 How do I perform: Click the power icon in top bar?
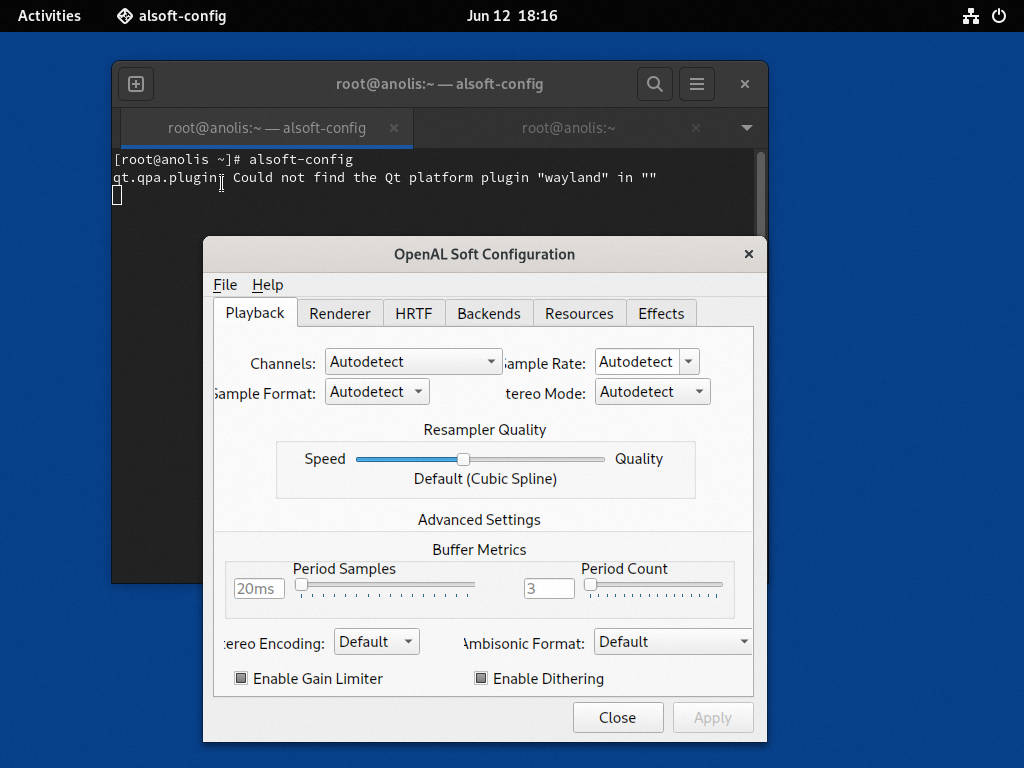click(998, 16)
